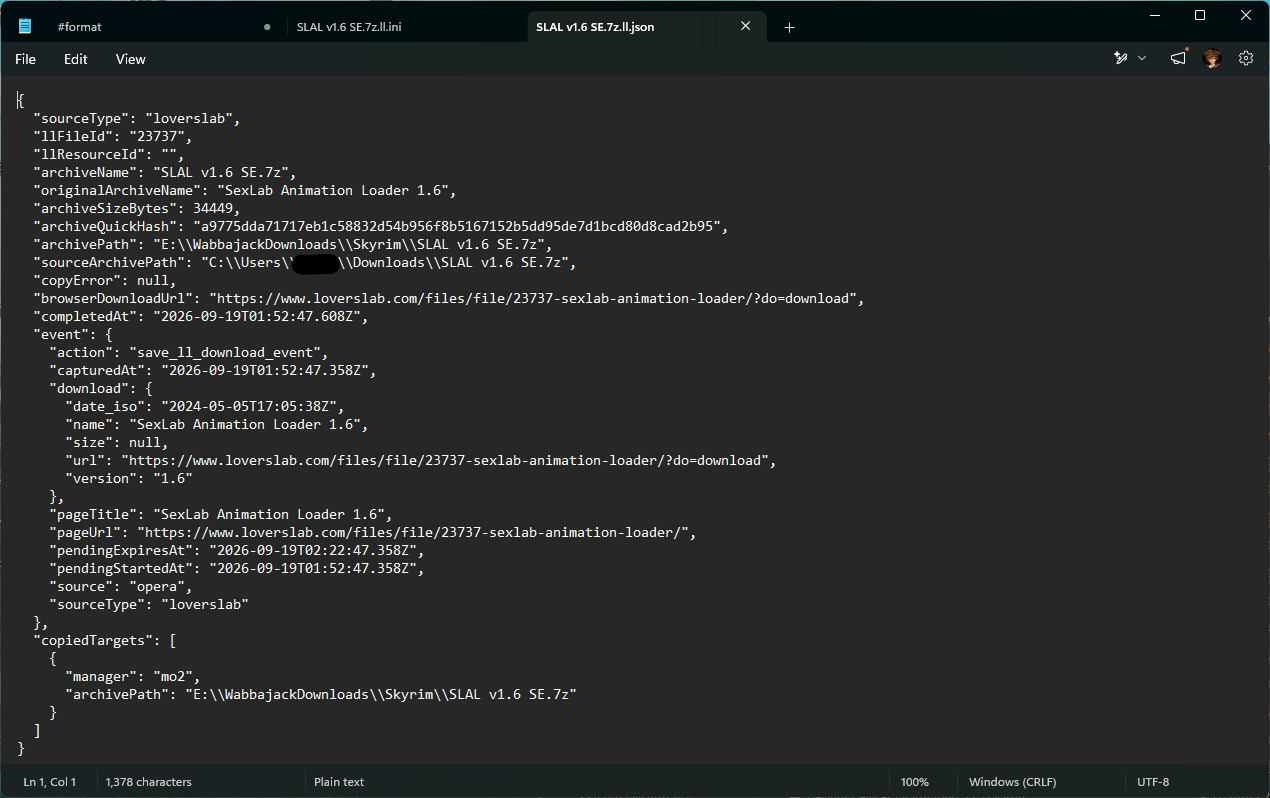Click the "pageTitle" line
The width and height of the screenshot is (1270, 798).
(x=221, y=514)
